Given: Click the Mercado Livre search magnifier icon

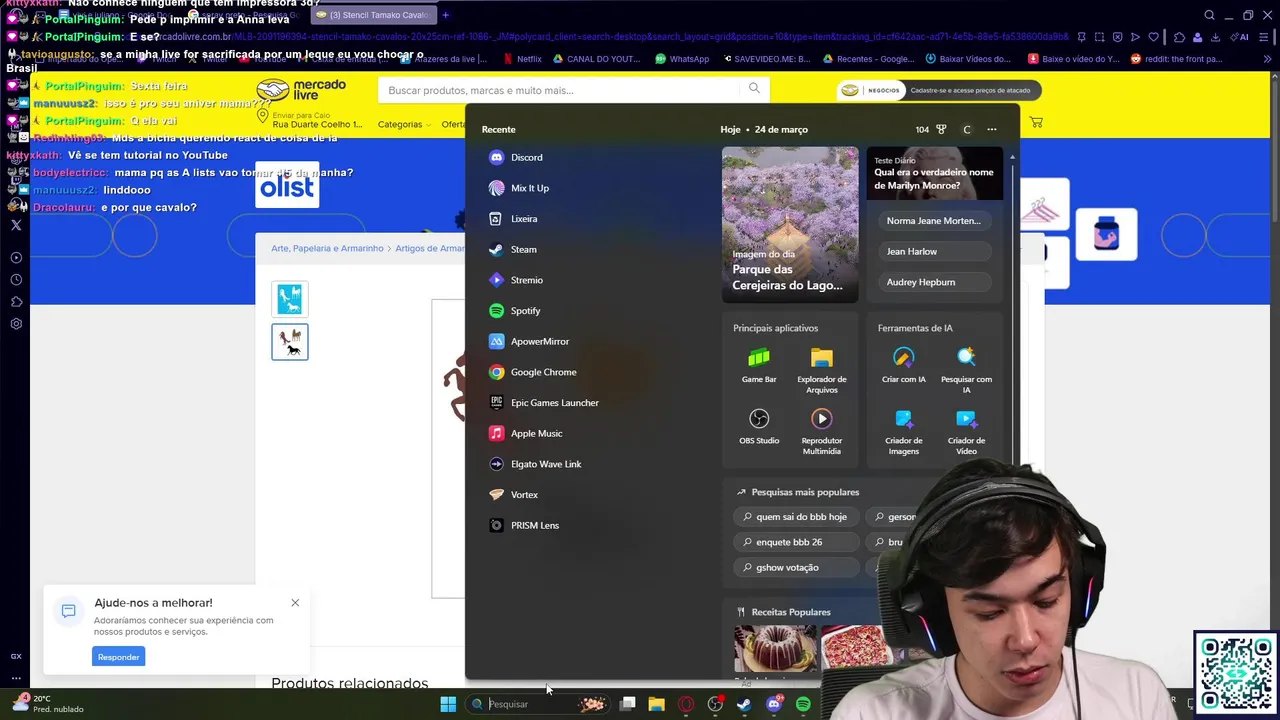Looking at the screenshot, I should (x=754, y=89).
